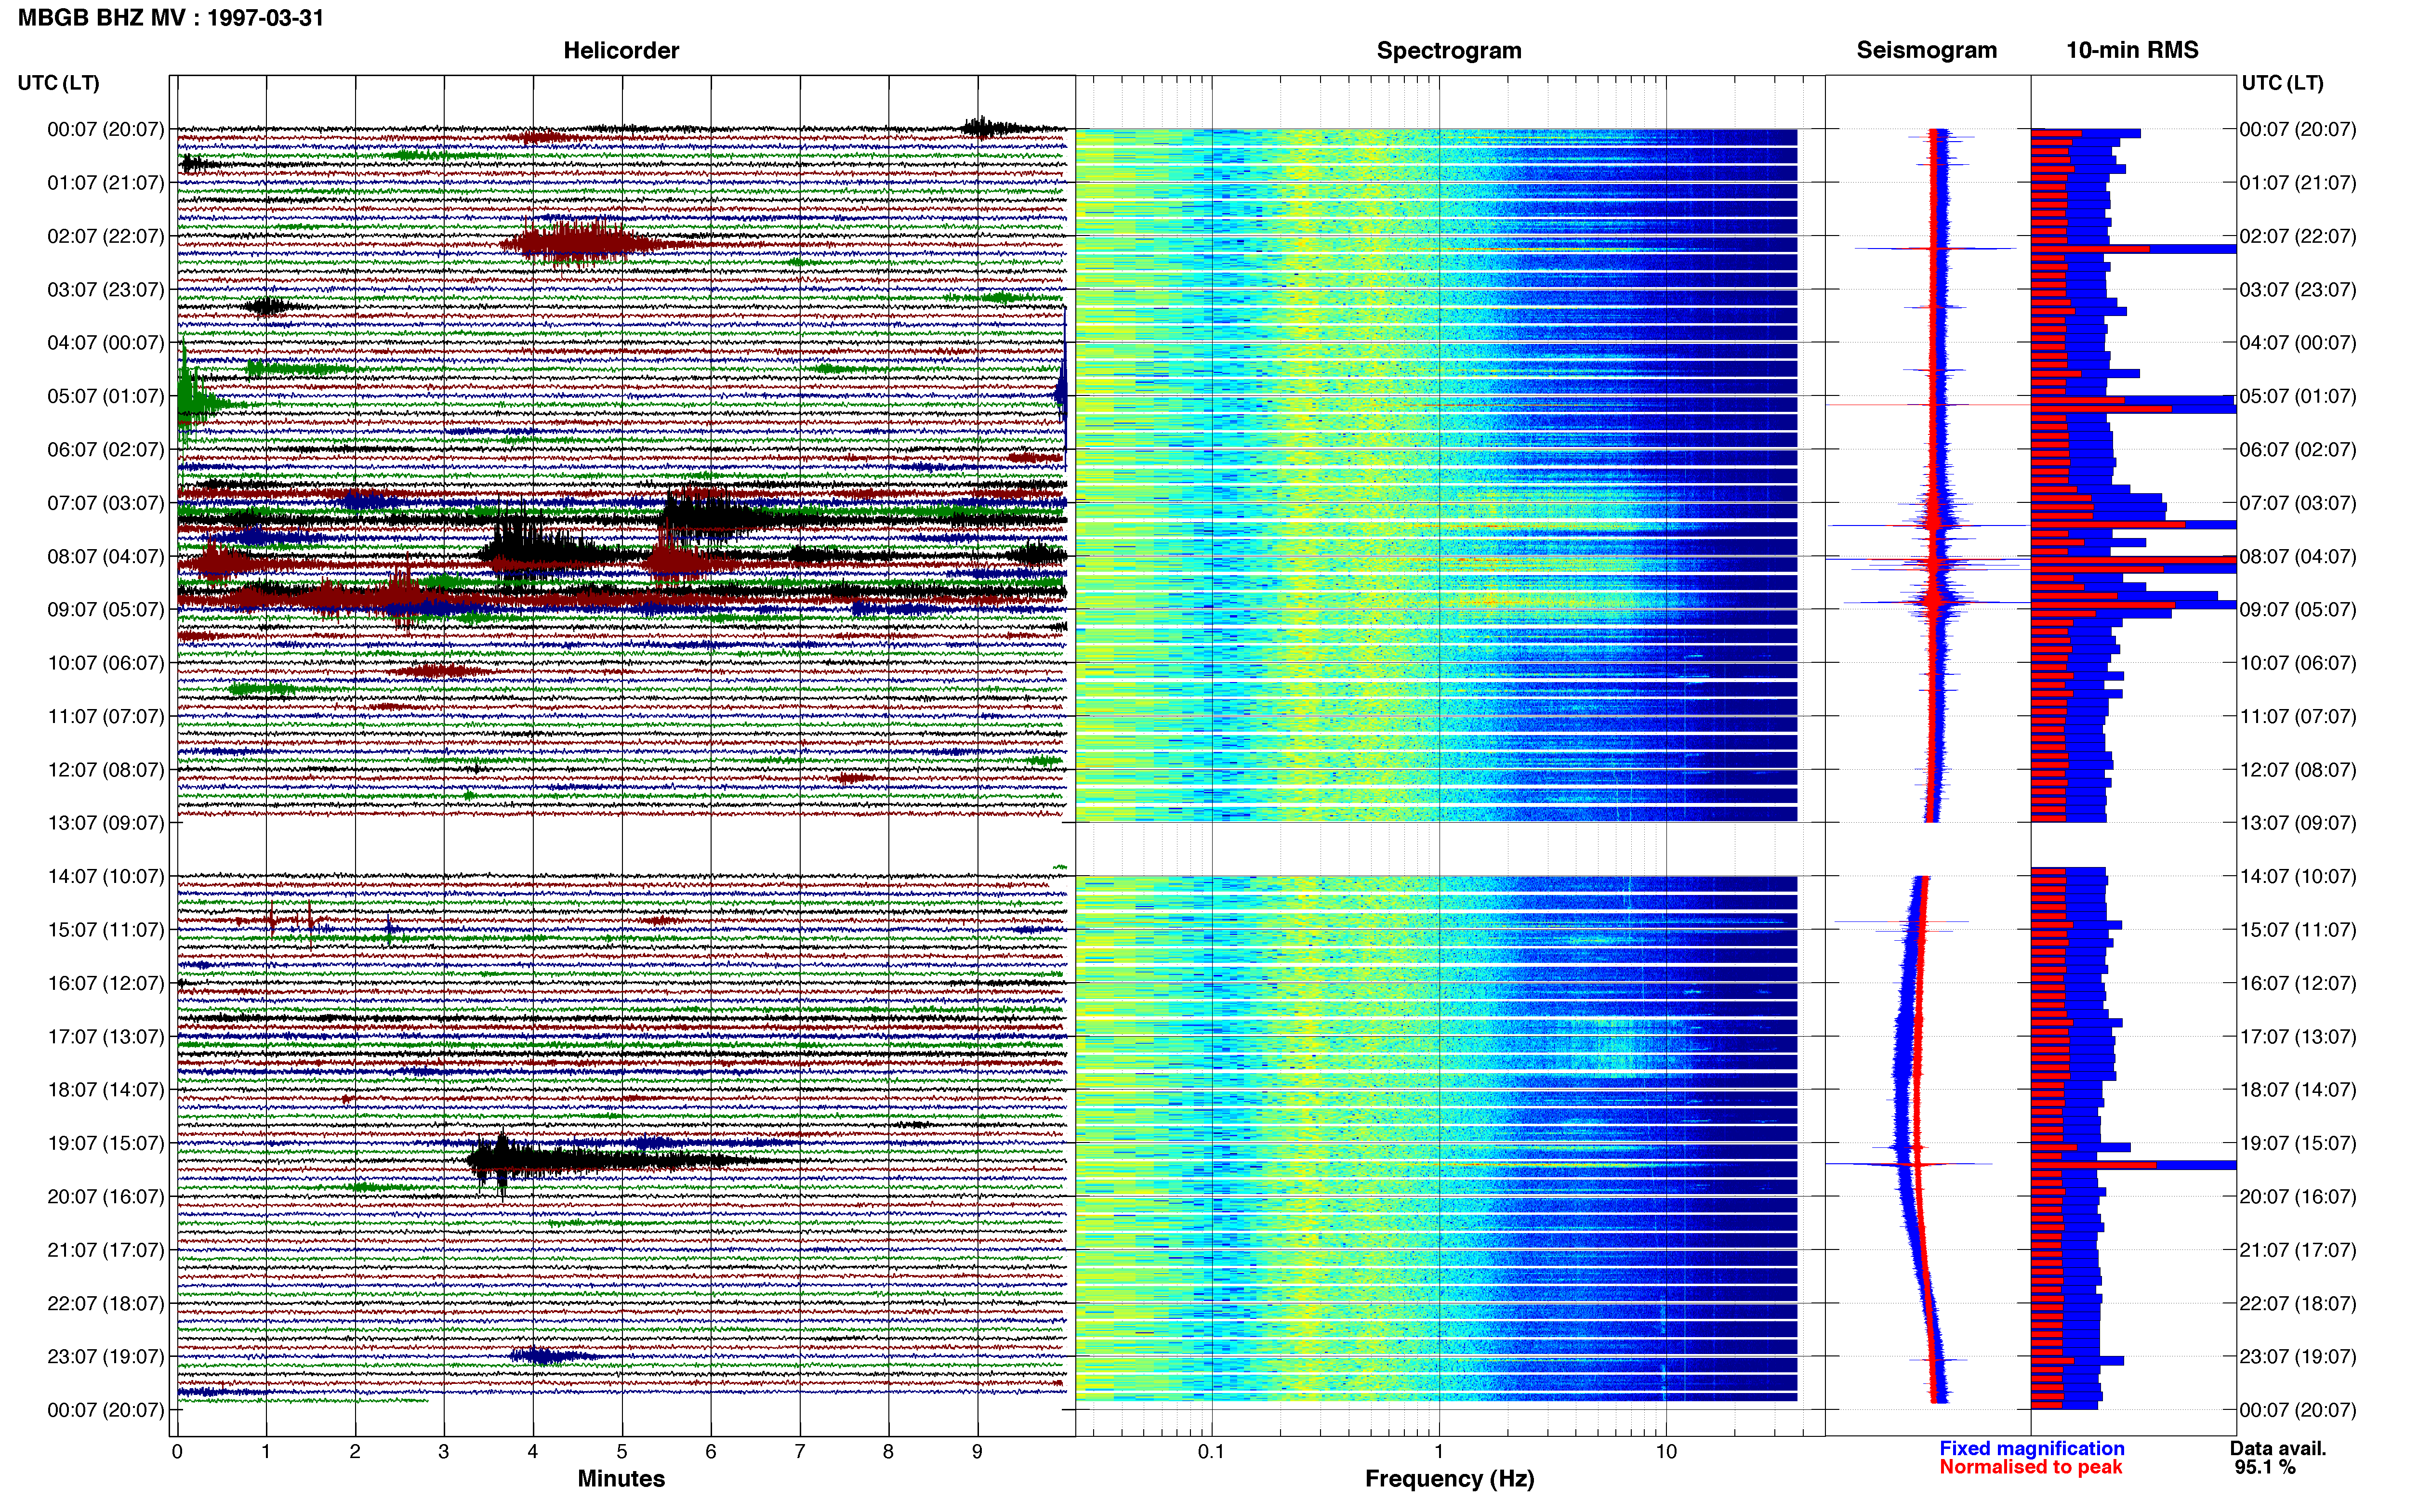Click right time label 21:07 (17:07)
Screen dimensions: 2418x1512
click(2298, 1250)
